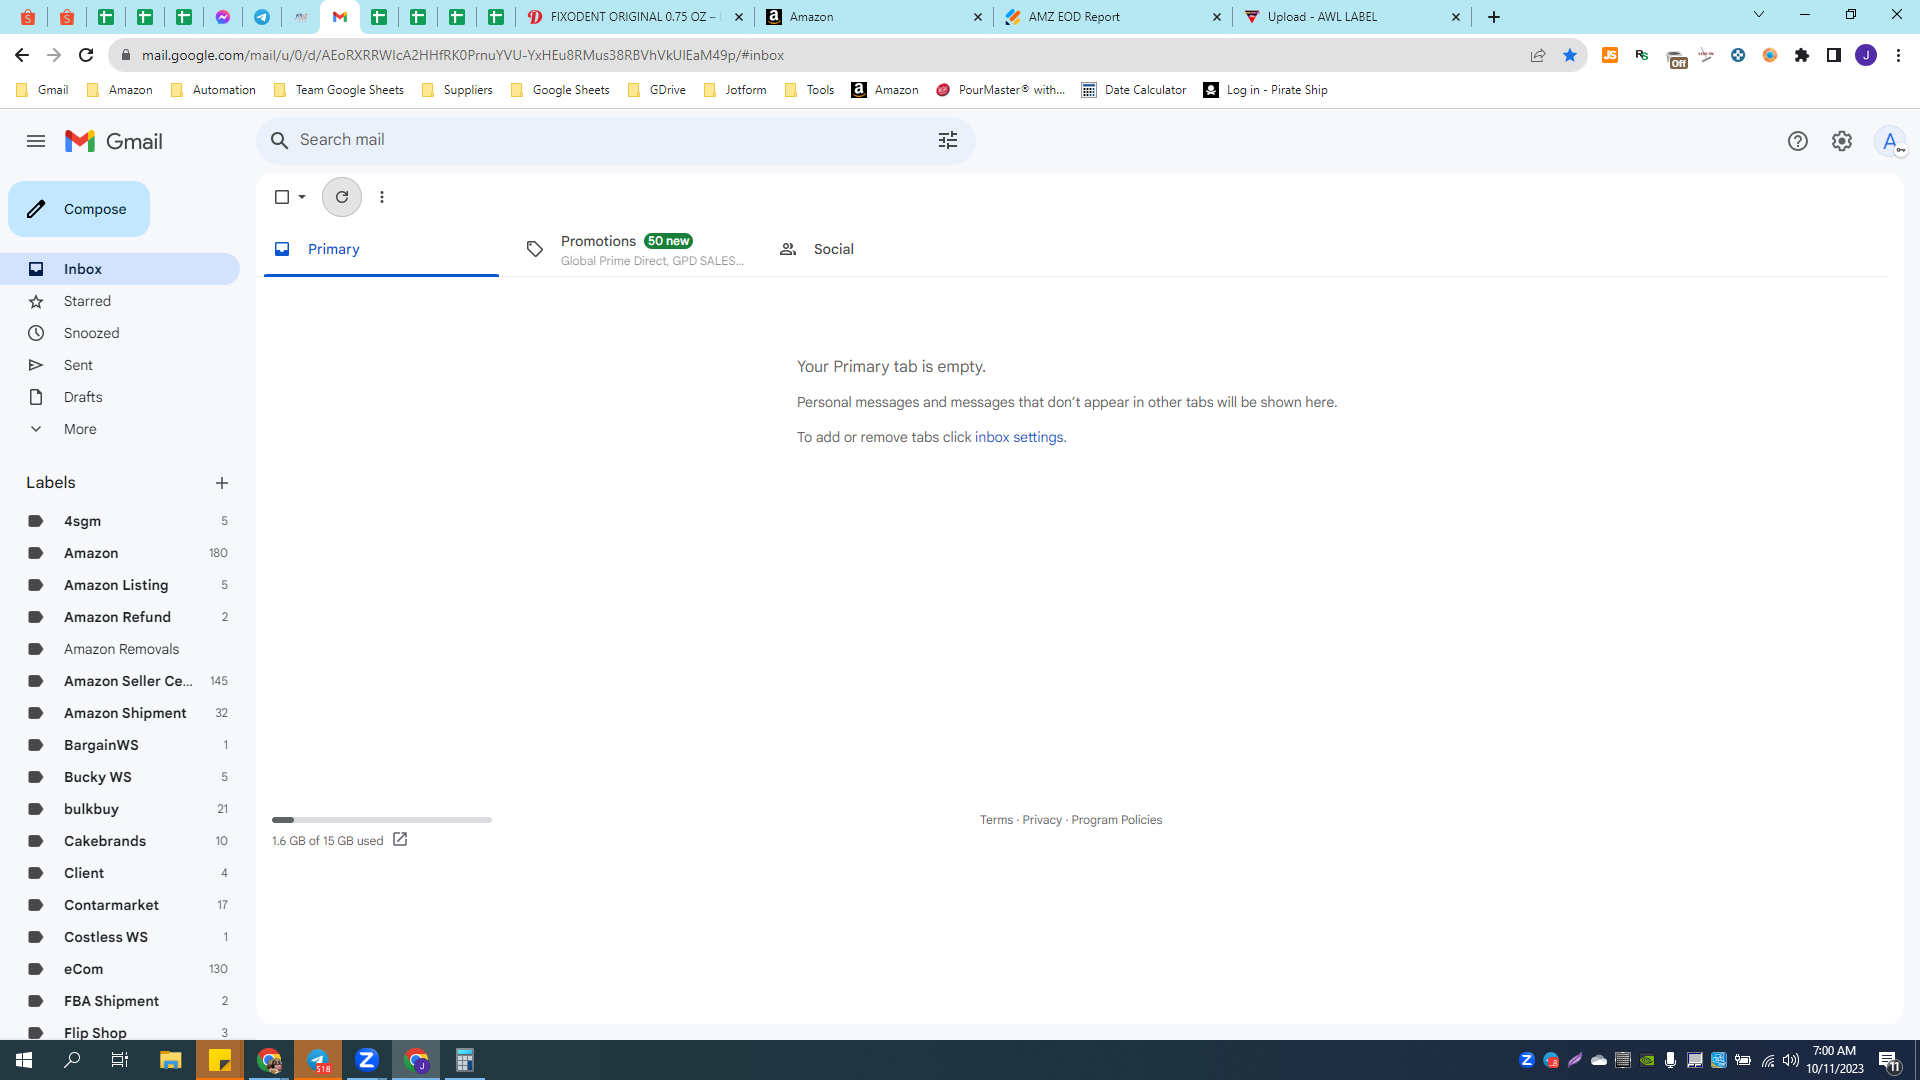This screenshot has height=1080, width=1920.
Task: Open the FBA Shipment label
Action: 120,1001
